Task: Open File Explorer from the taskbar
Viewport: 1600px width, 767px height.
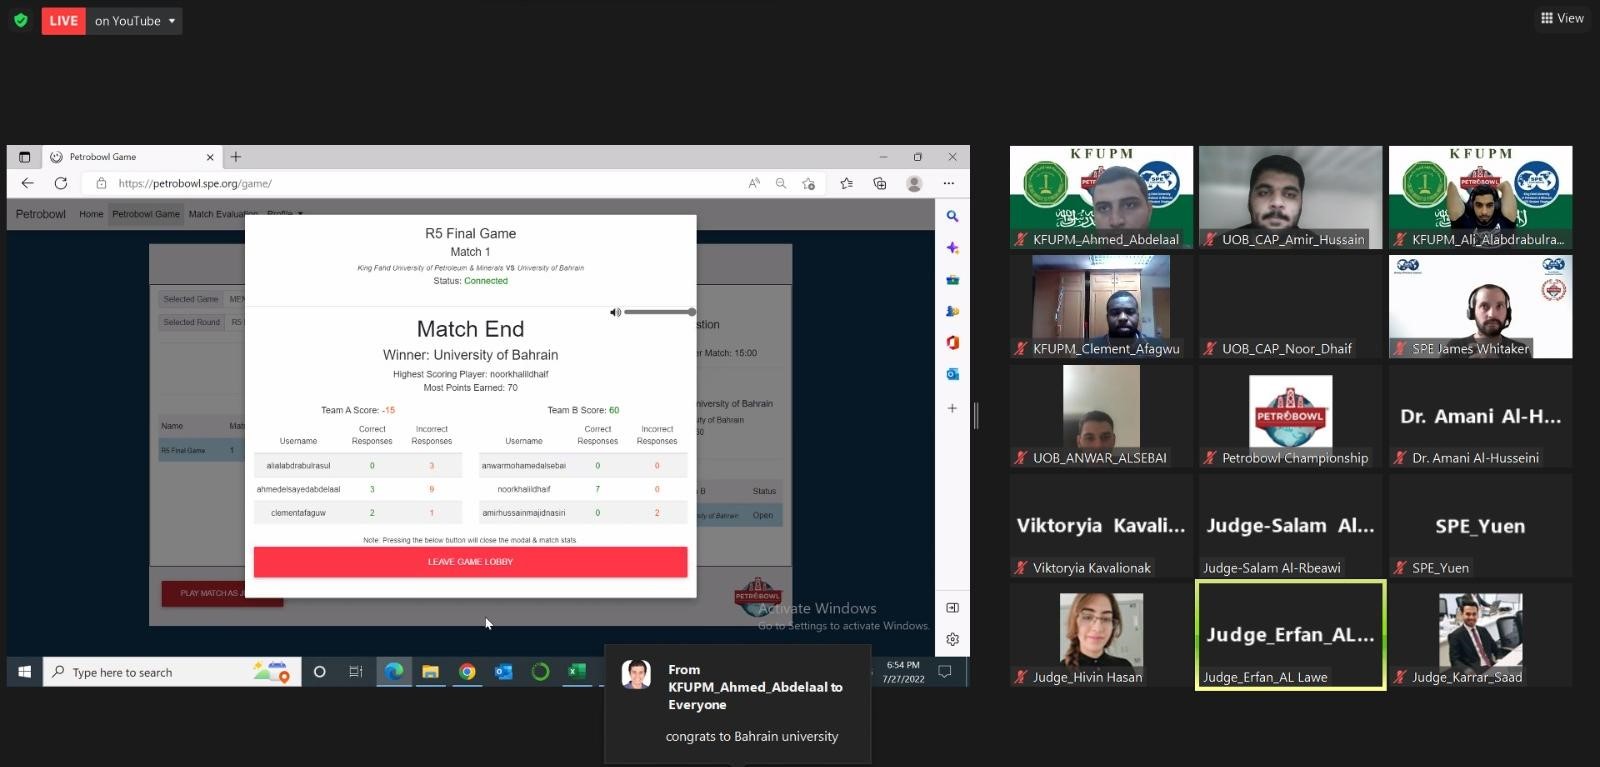Action: 430,672
